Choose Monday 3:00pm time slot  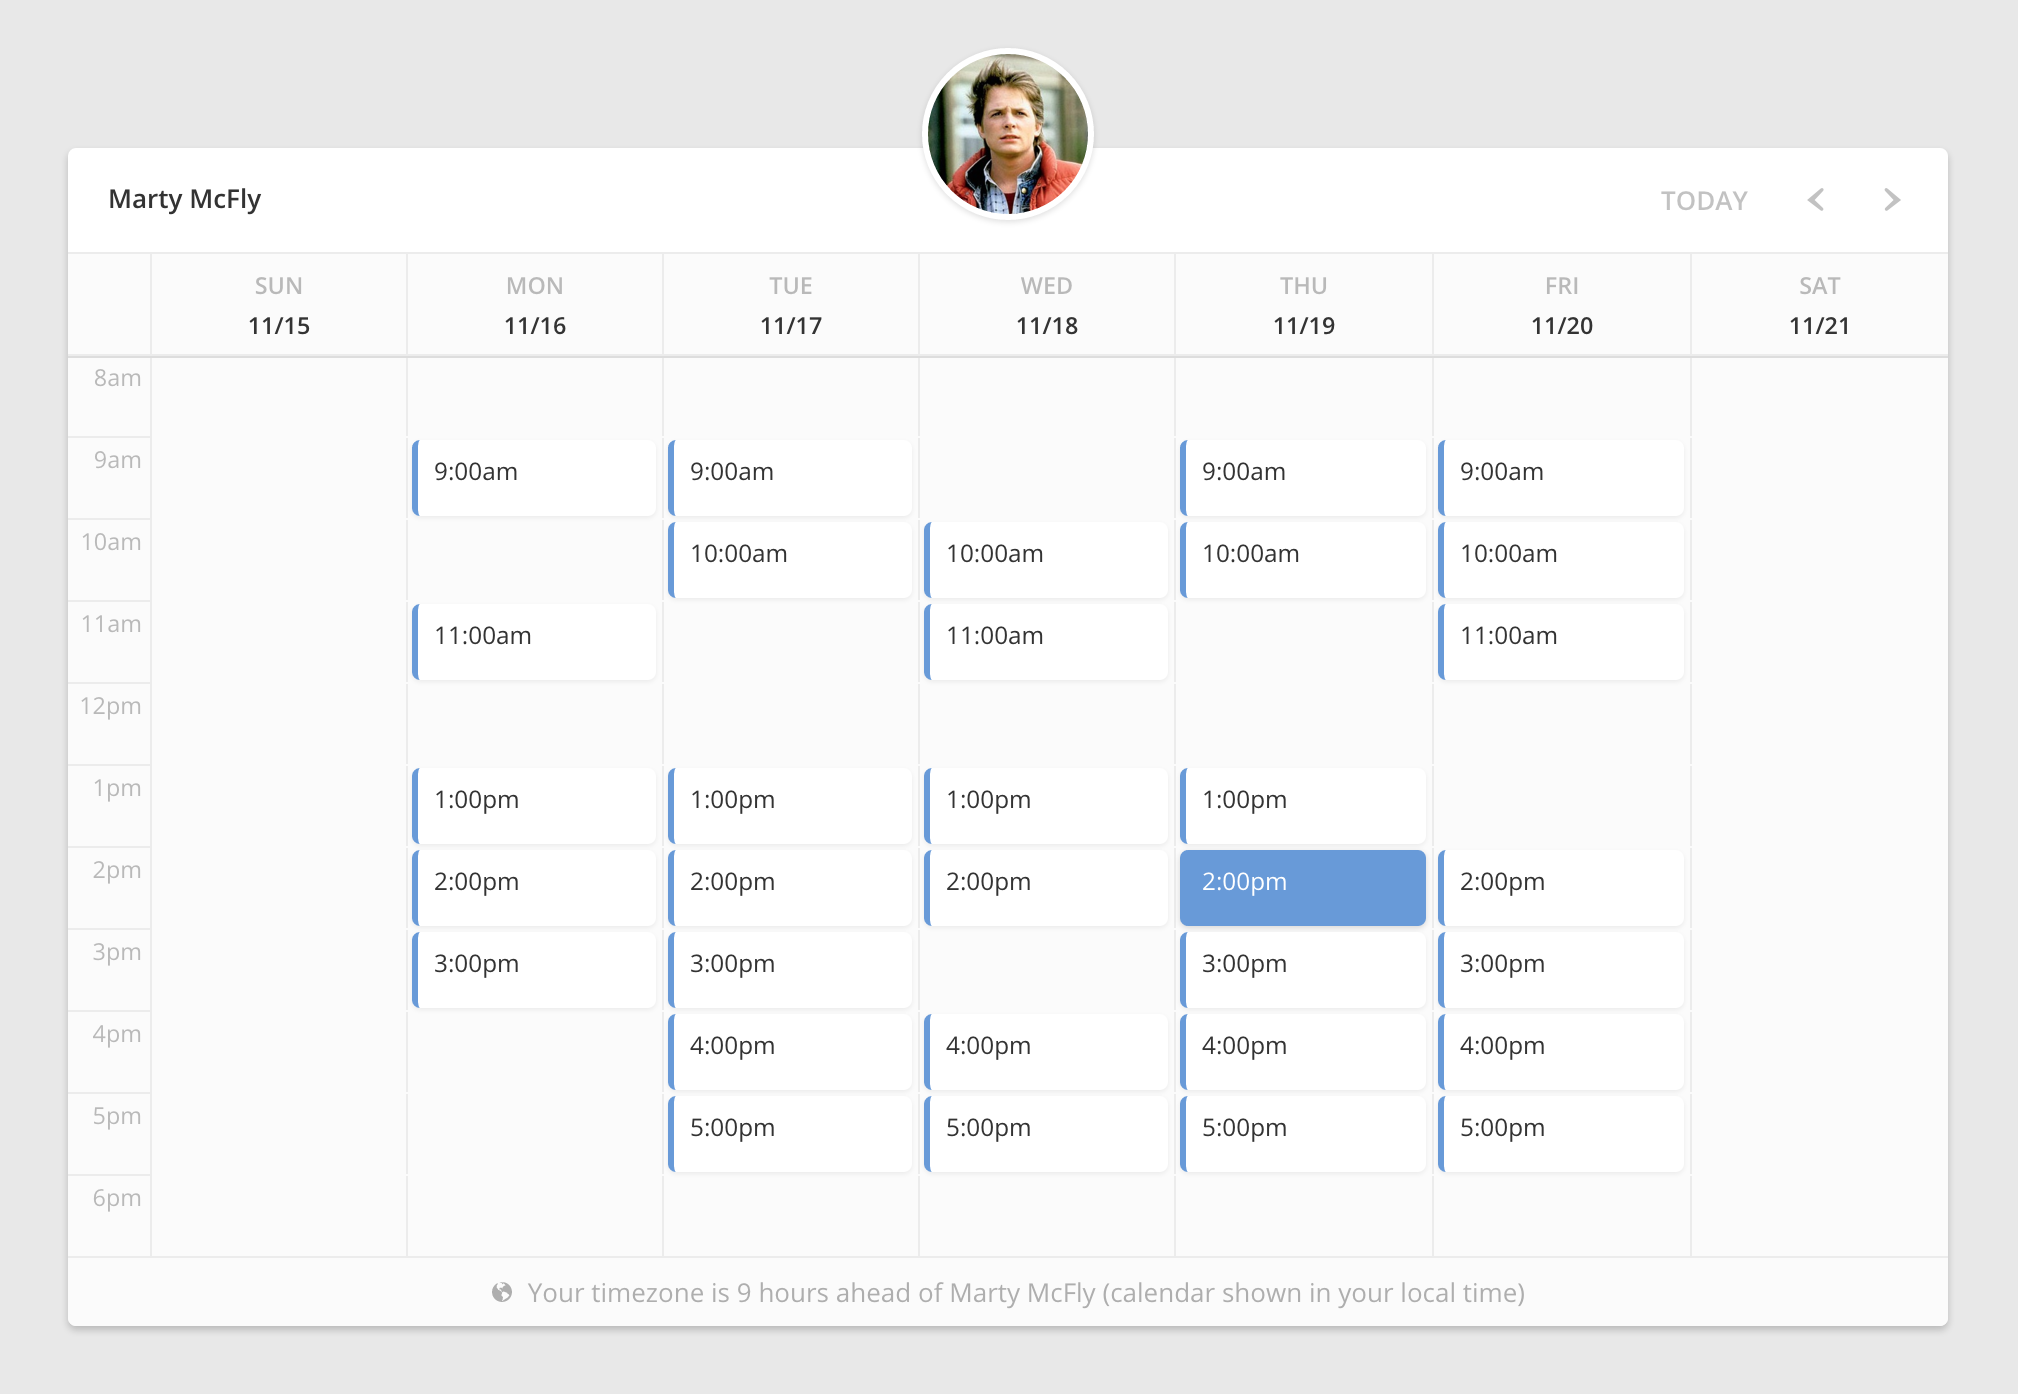pos(534,969)
